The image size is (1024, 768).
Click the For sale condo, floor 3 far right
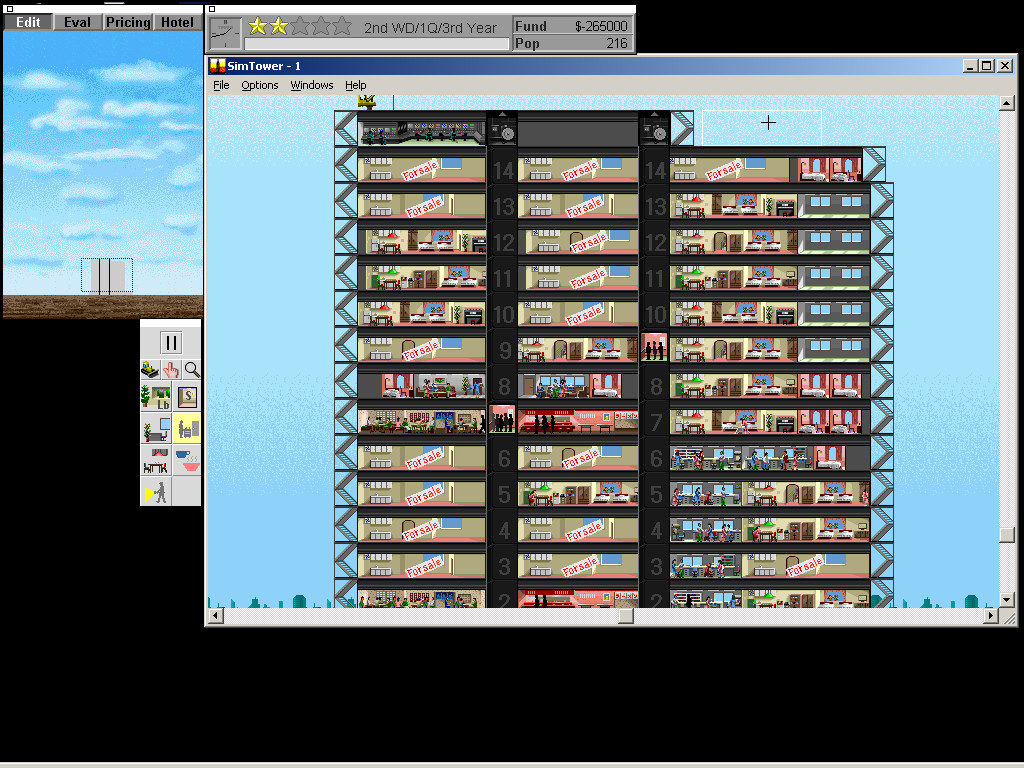(x=805, y=566)
